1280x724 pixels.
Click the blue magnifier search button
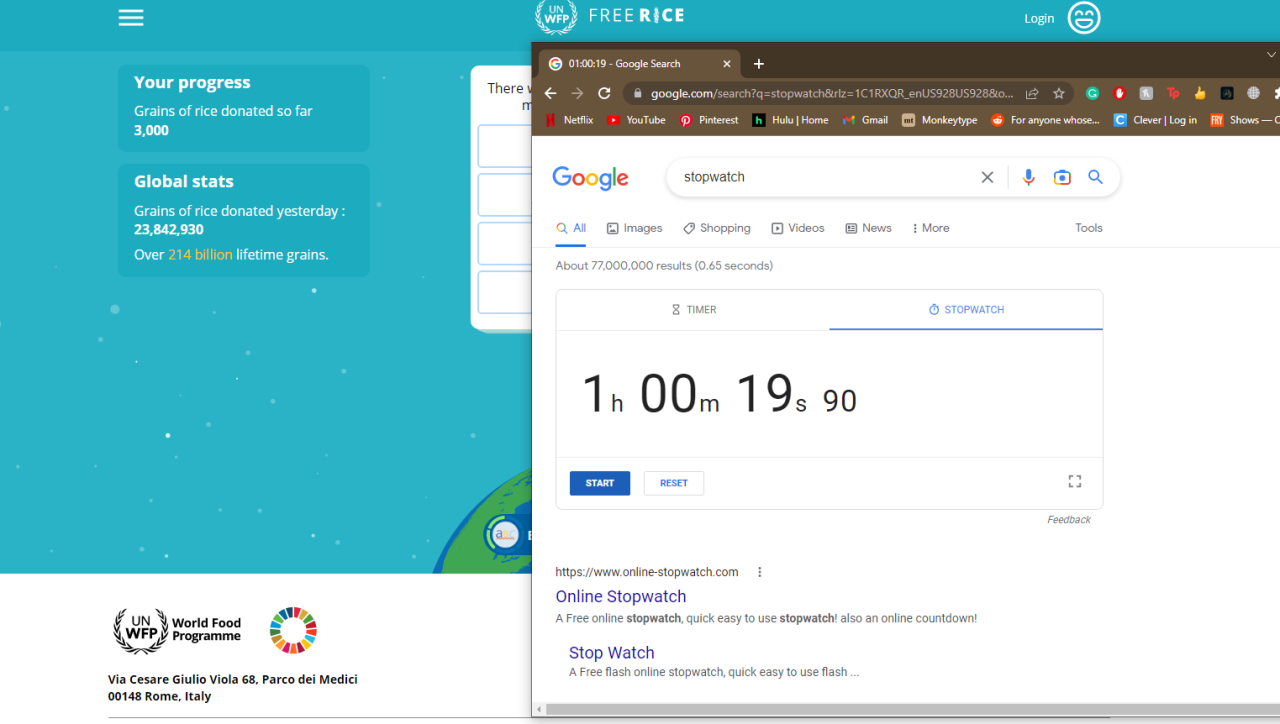pyautogui.click(x=1096, y=177)
